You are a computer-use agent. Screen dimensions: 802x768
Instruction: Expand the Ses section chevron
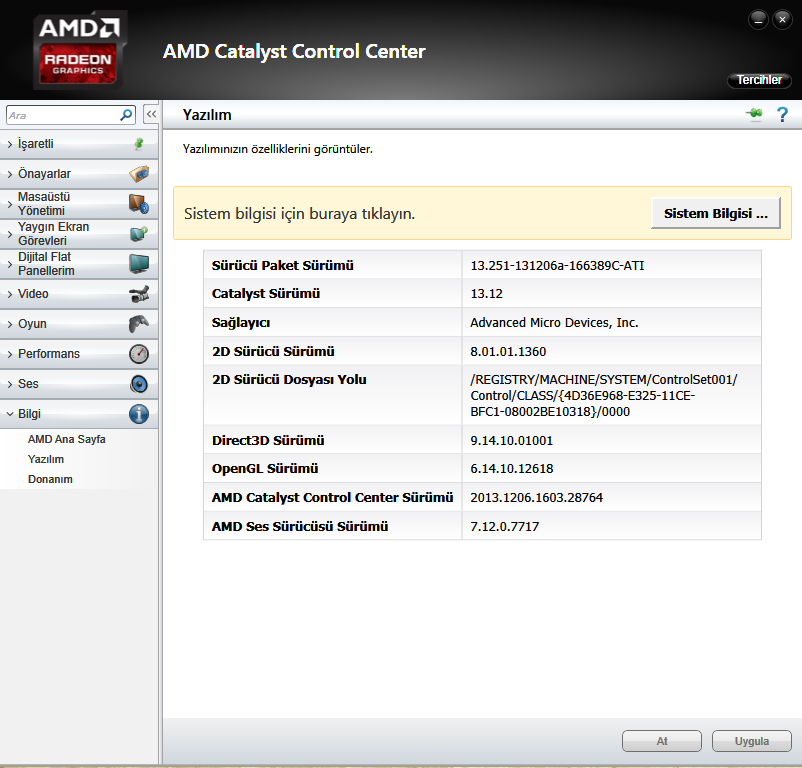(10, 385)
